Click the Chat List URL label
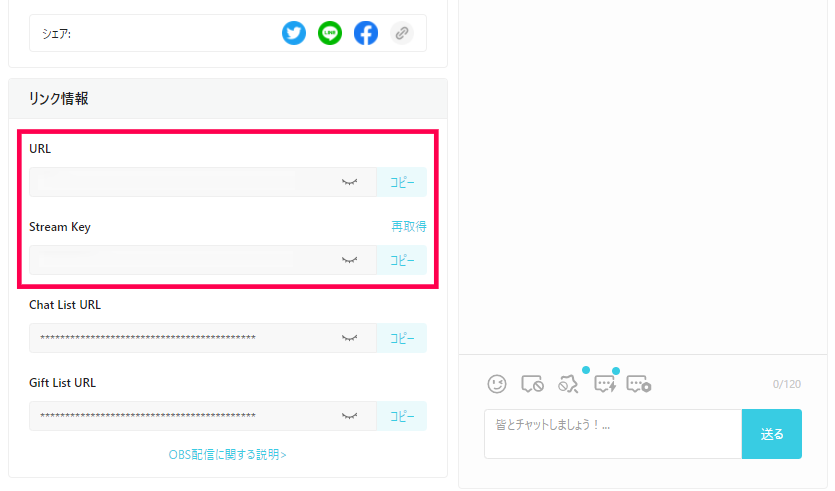 tap(65, 305)
